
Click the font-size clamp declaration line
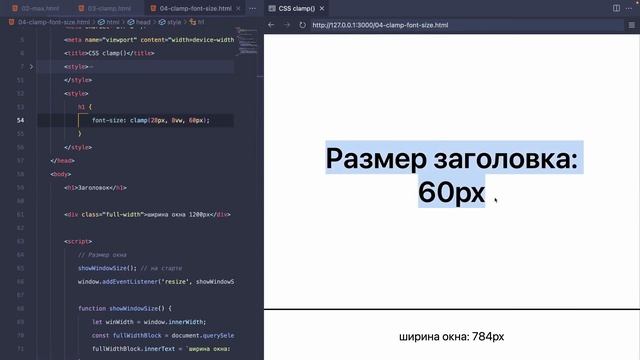[151, 120]
